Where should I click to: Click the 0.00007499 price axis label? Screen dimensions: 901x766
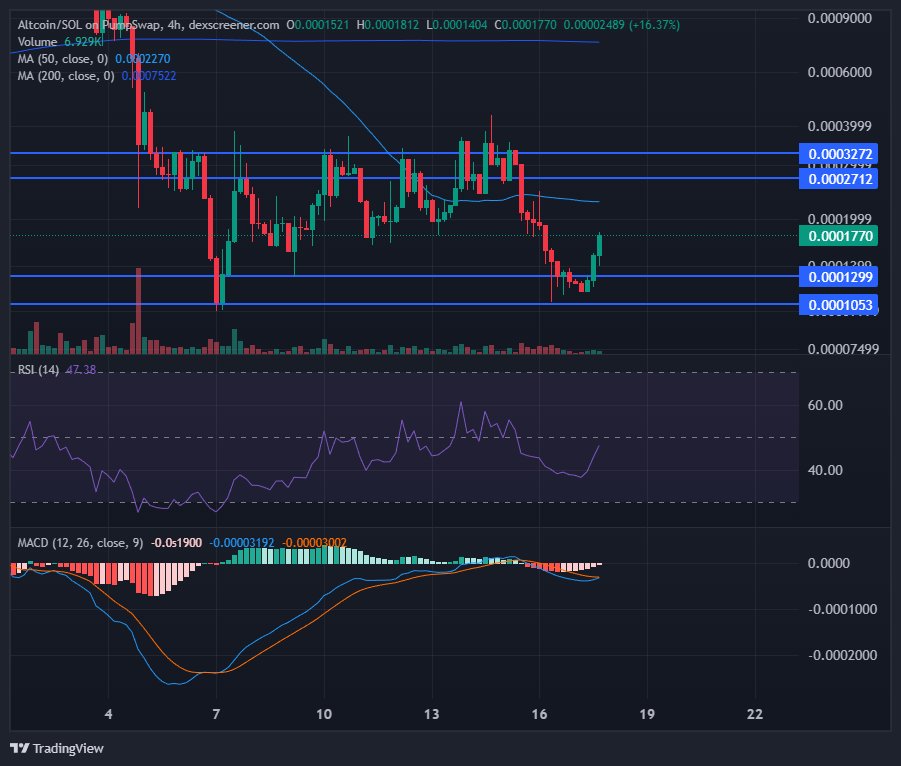tap(843, 349)
